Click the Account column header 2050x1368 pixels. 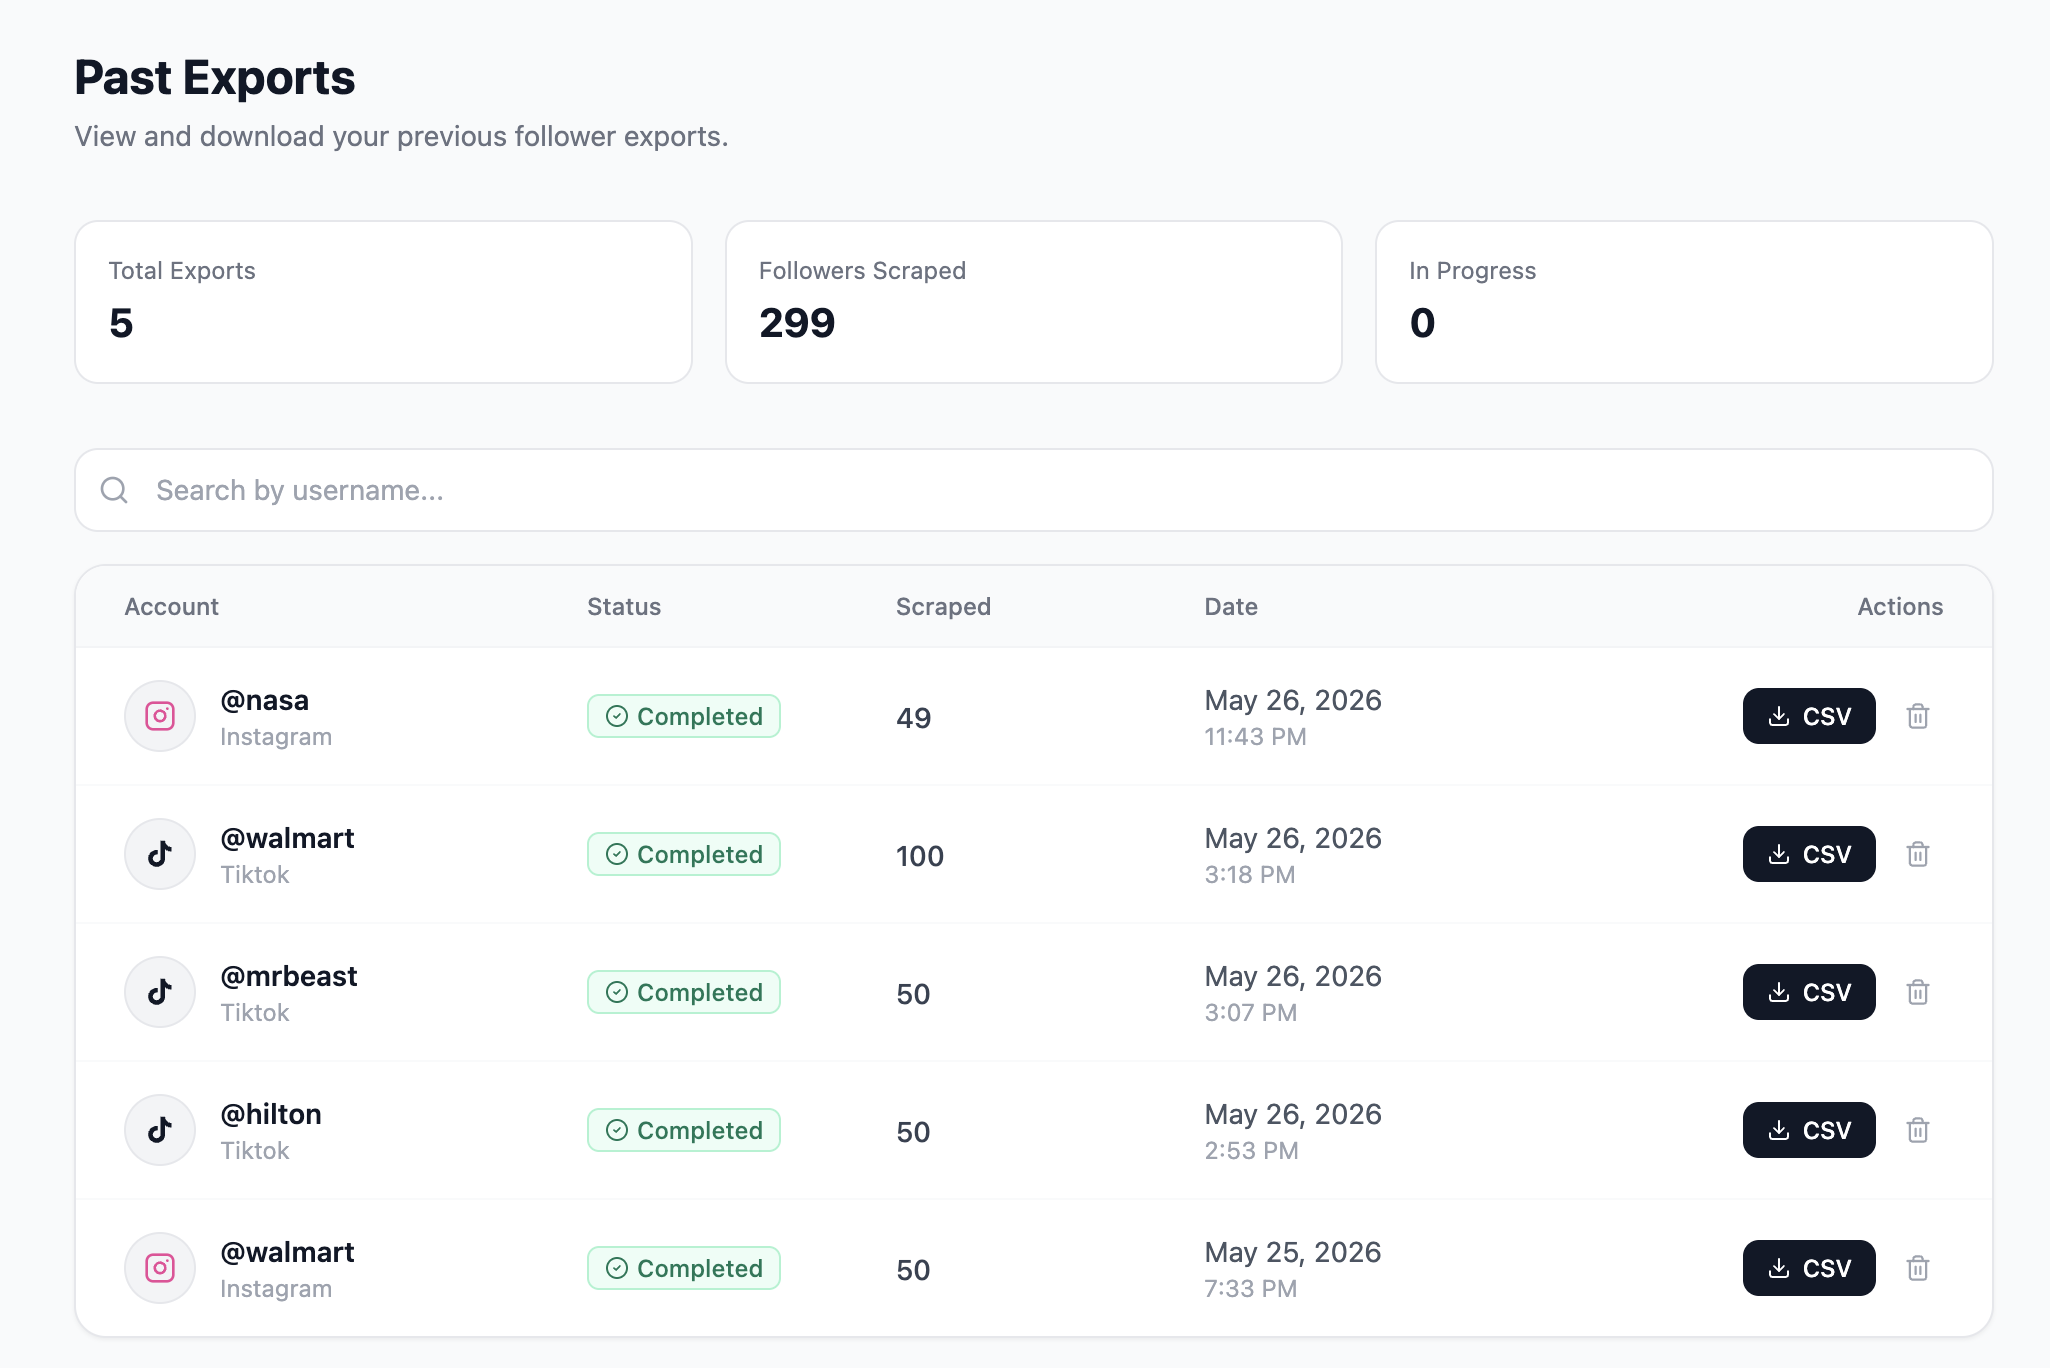171,607
